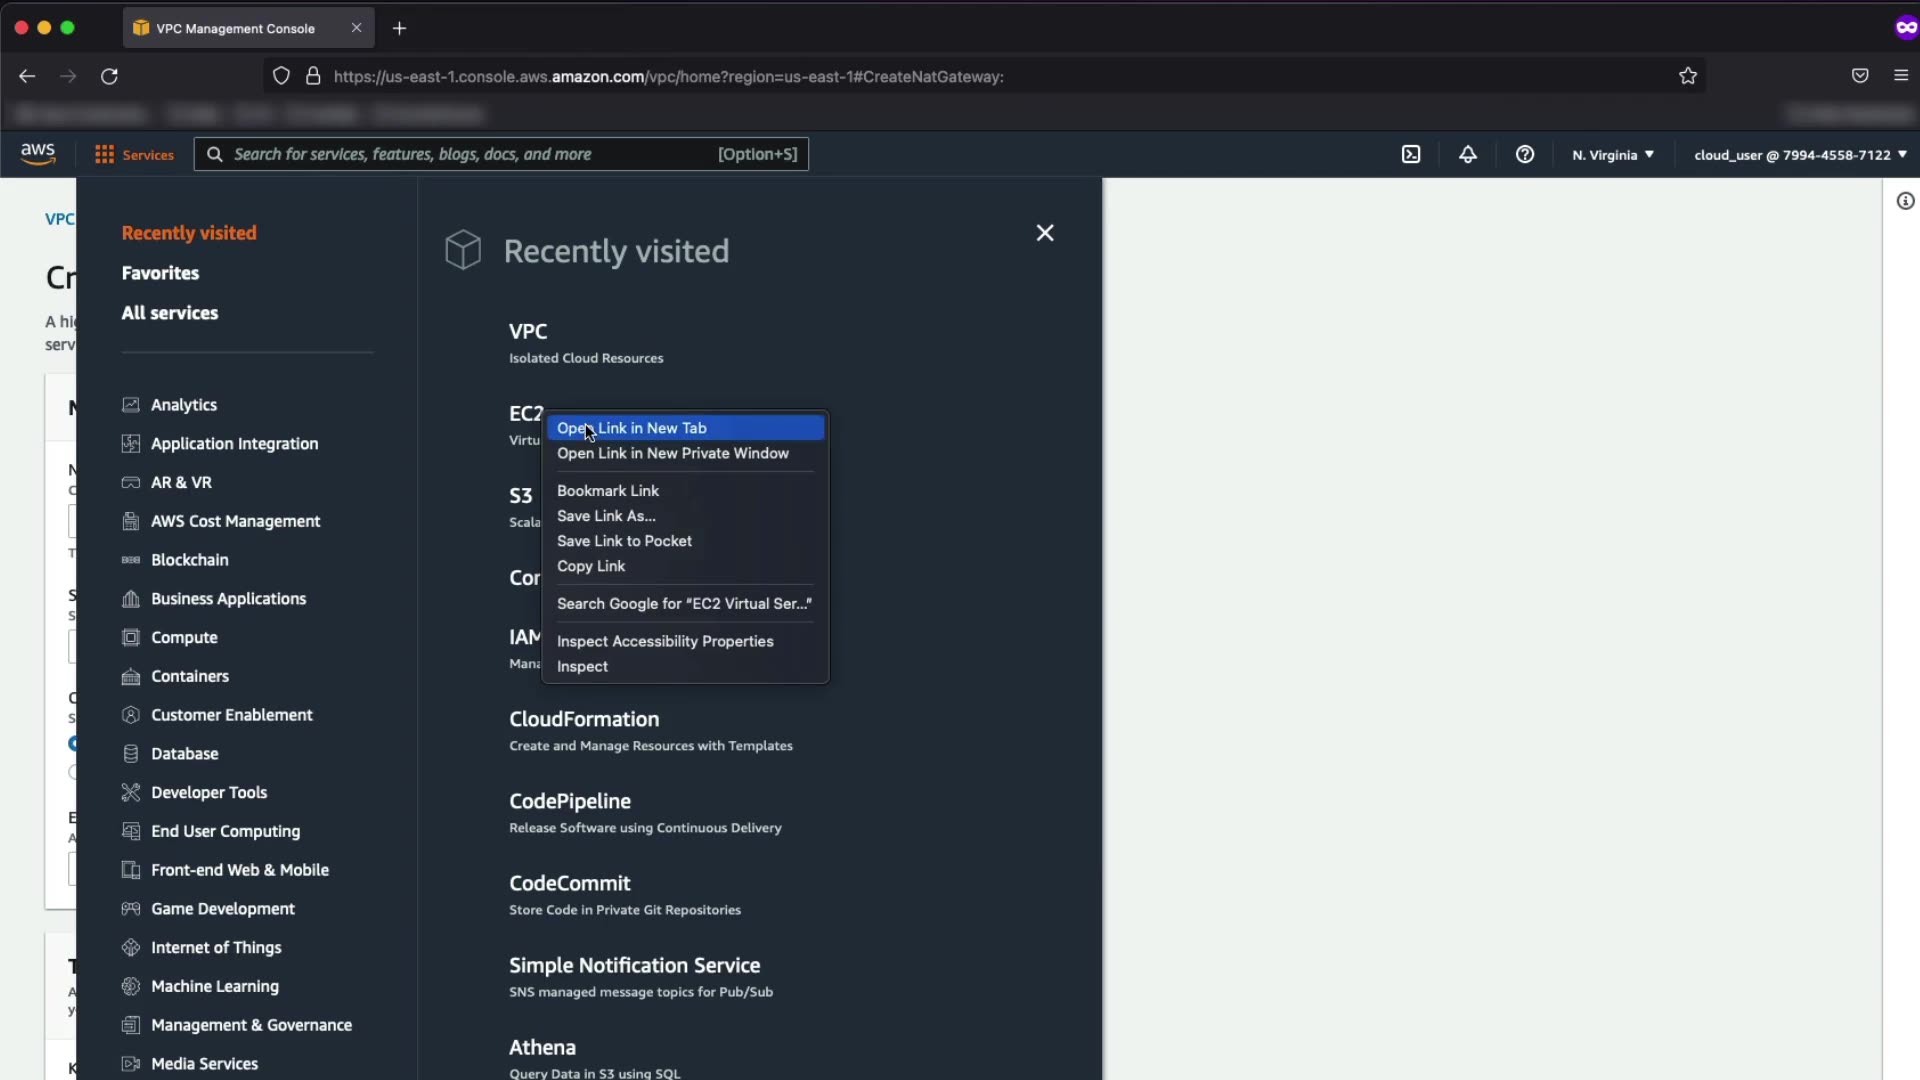Bookmark this page with star icon
This screenshot has width=1920, height=1080.
pyautogui.click(x=1688, y=76)
